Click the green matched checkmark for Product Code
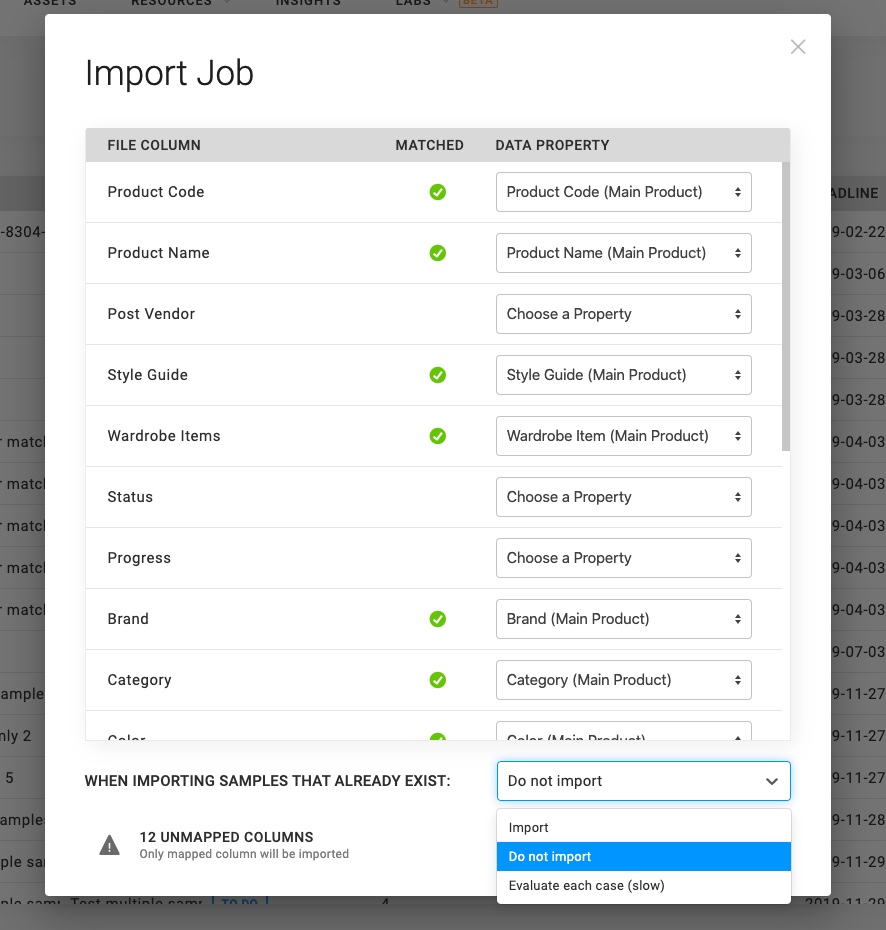Screen dimensions: 886x930 437,192
